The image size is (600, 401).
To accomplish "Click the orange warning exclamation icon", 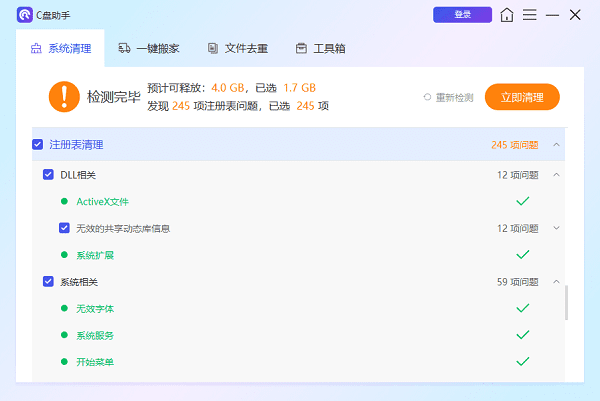I will 64,96.
